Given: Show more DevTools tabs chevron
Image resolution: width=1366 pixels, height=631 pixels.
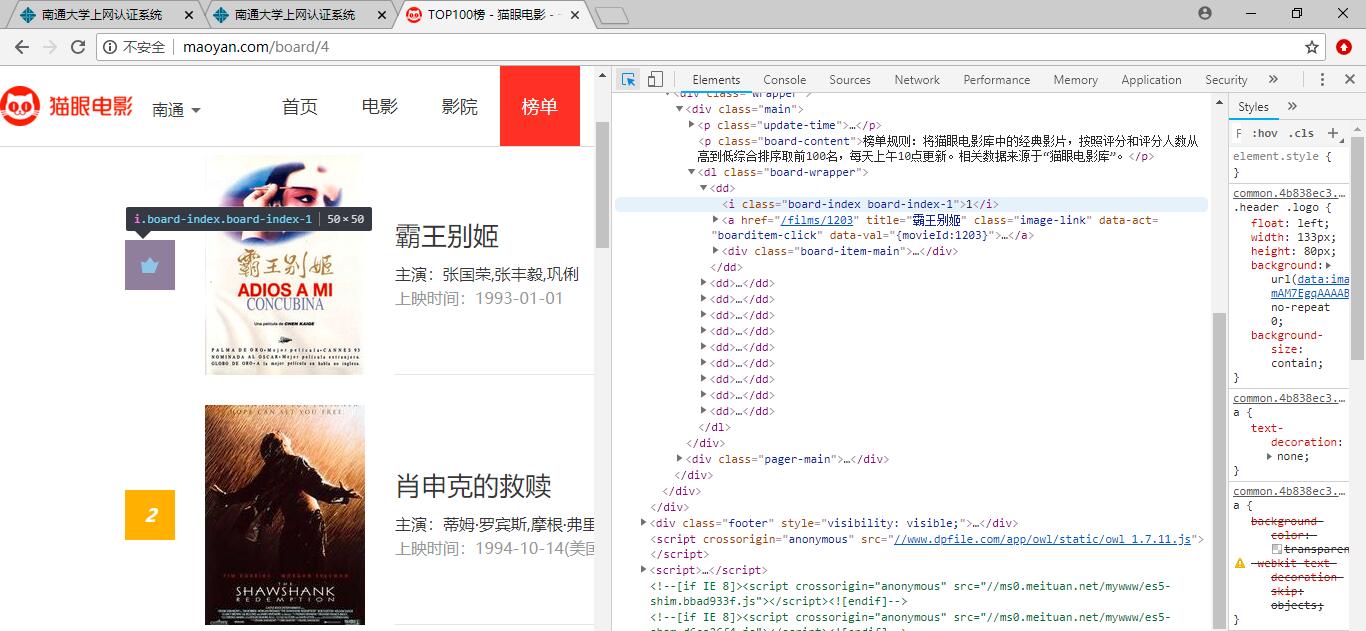Looking at the screenshot, I should 1273,79.
